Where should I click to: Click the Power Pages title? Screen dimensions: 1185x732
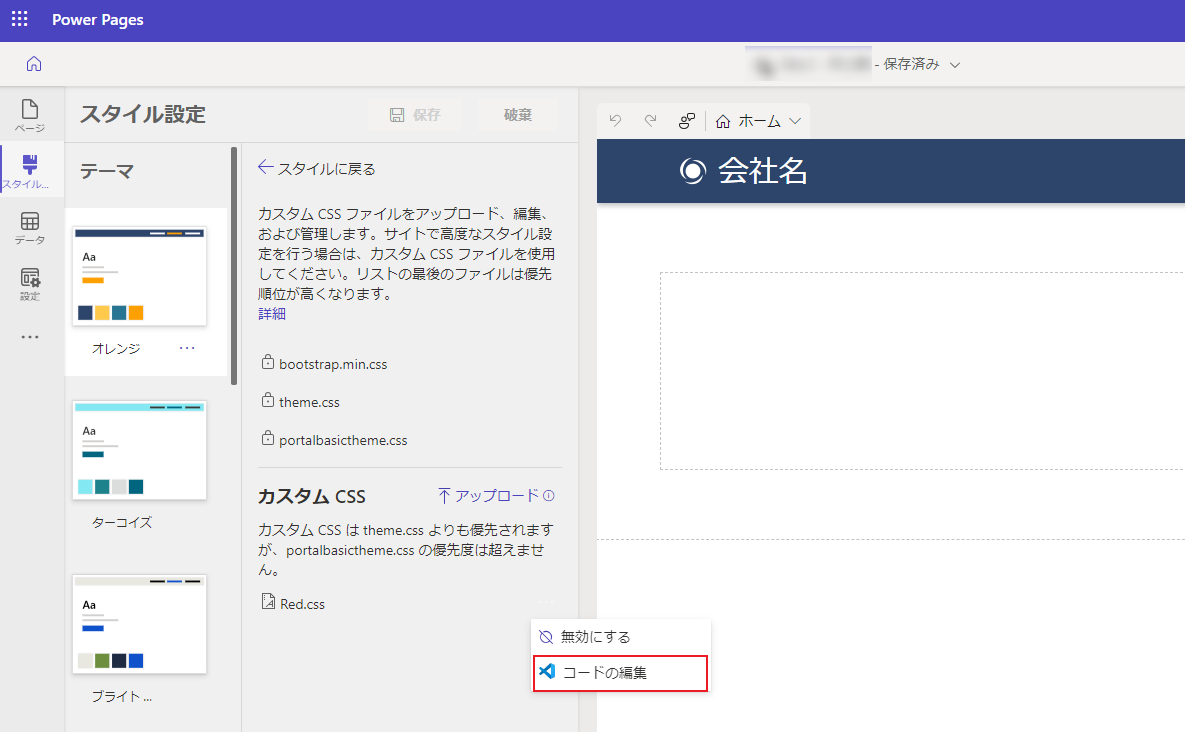(x=97, y=20)
